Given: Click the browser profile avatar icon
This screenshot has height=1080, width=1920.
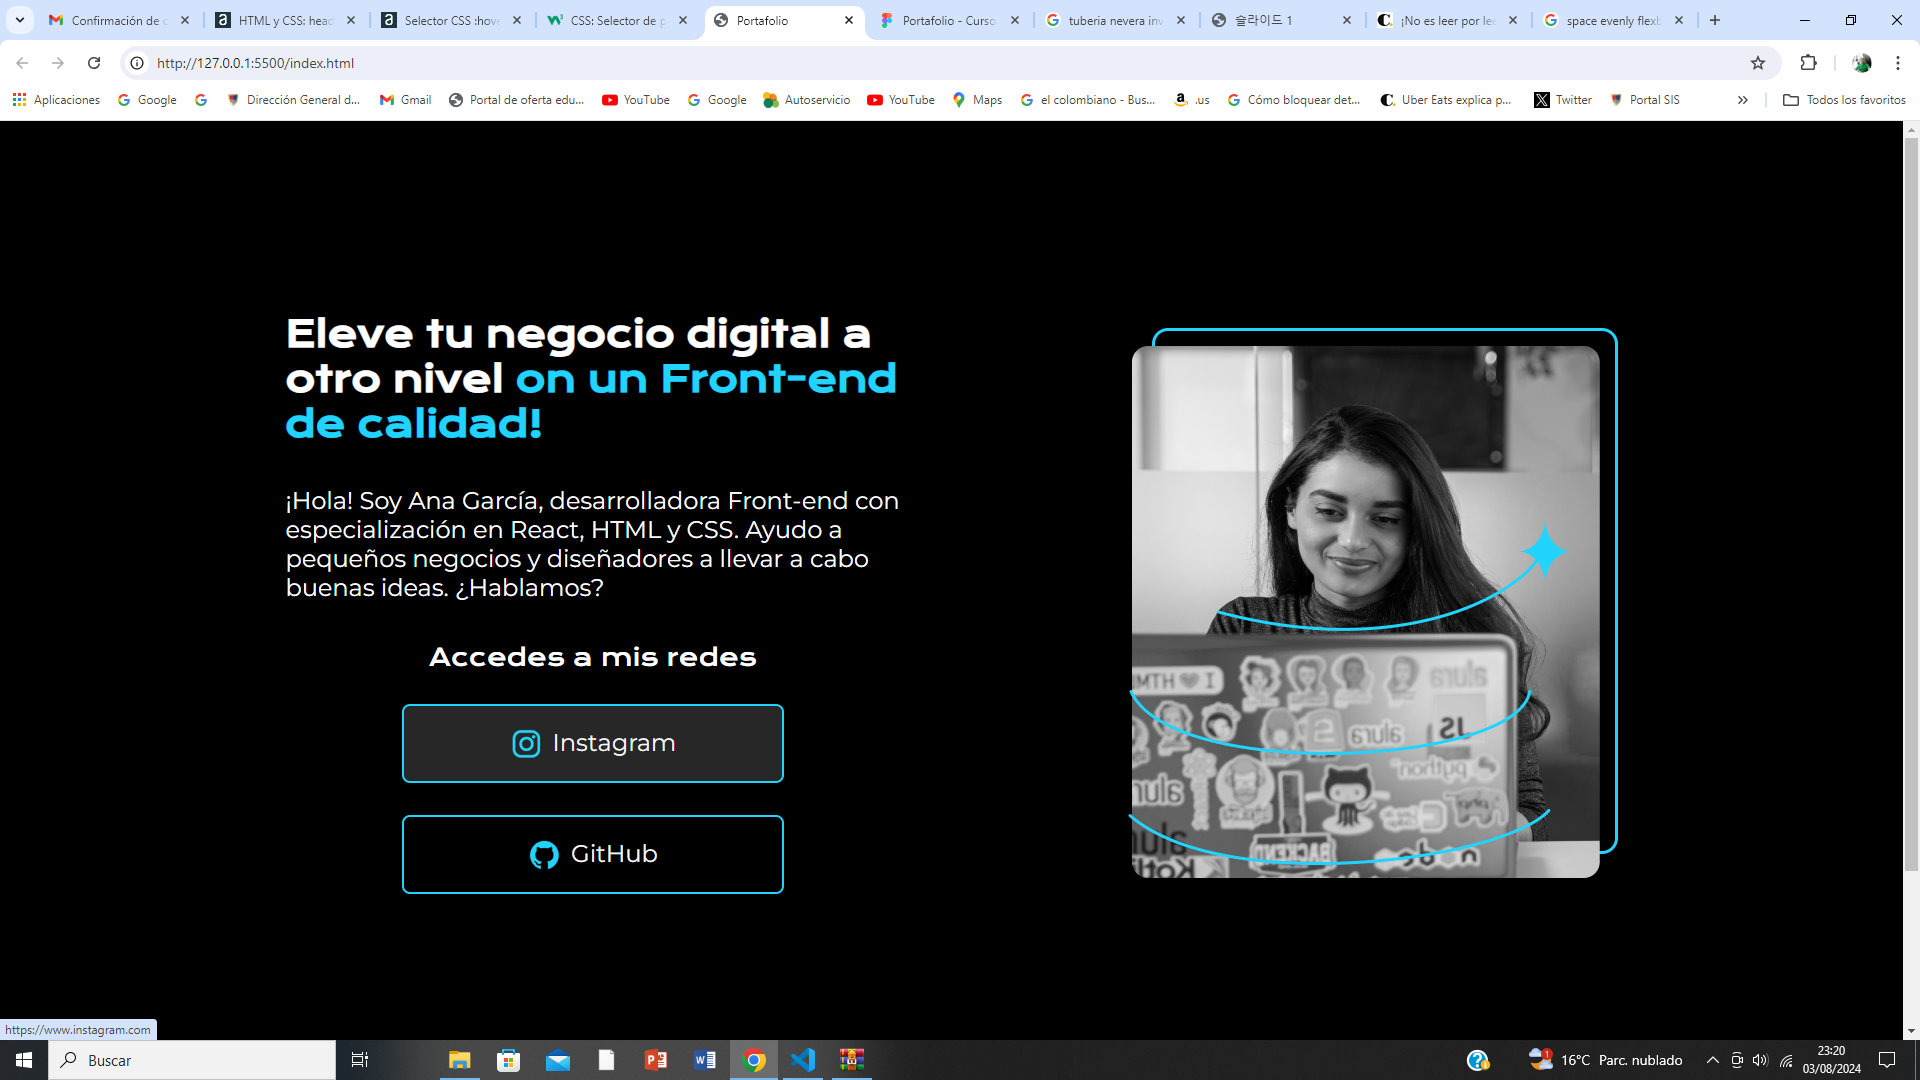Looking at the screenshot, I should tap(1862, 62).
